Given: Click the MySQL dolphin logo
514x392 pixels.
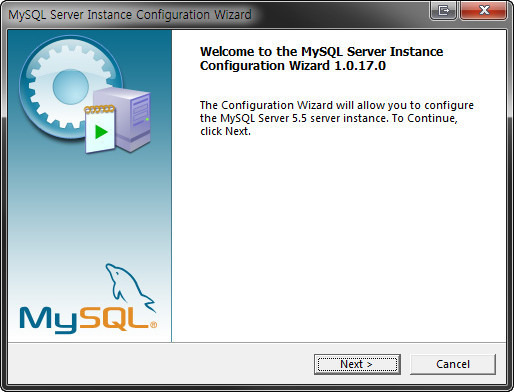Looking at the screenshot, I should click(88, 299).
